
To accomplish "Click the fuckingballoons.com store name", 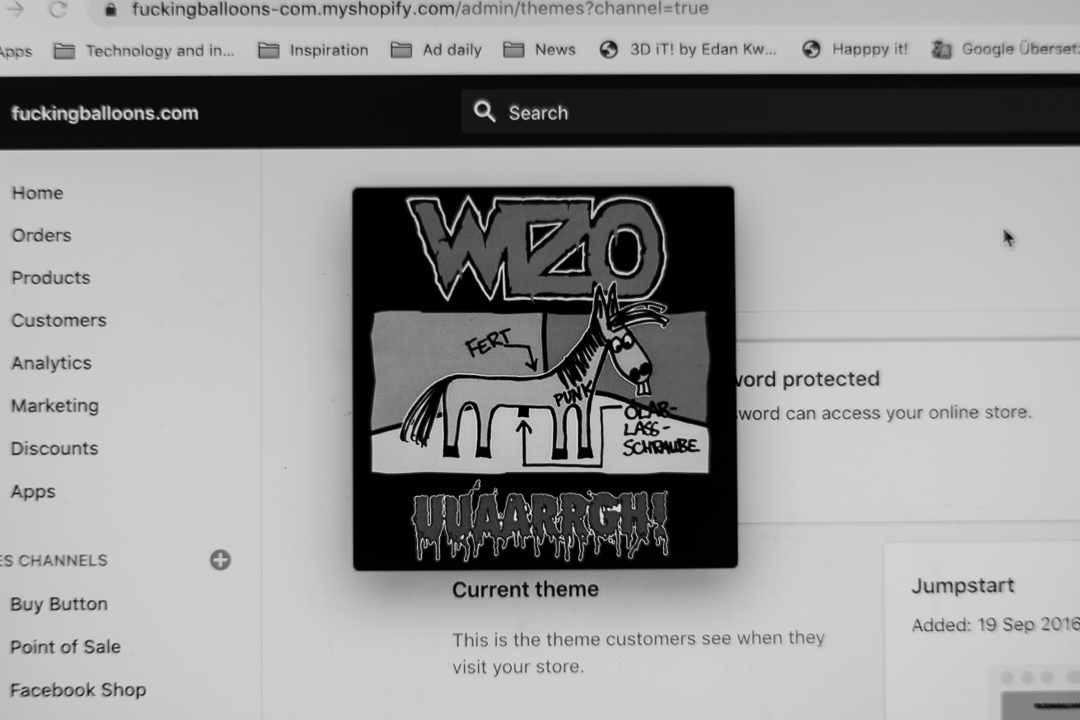I will coord(105,113).
